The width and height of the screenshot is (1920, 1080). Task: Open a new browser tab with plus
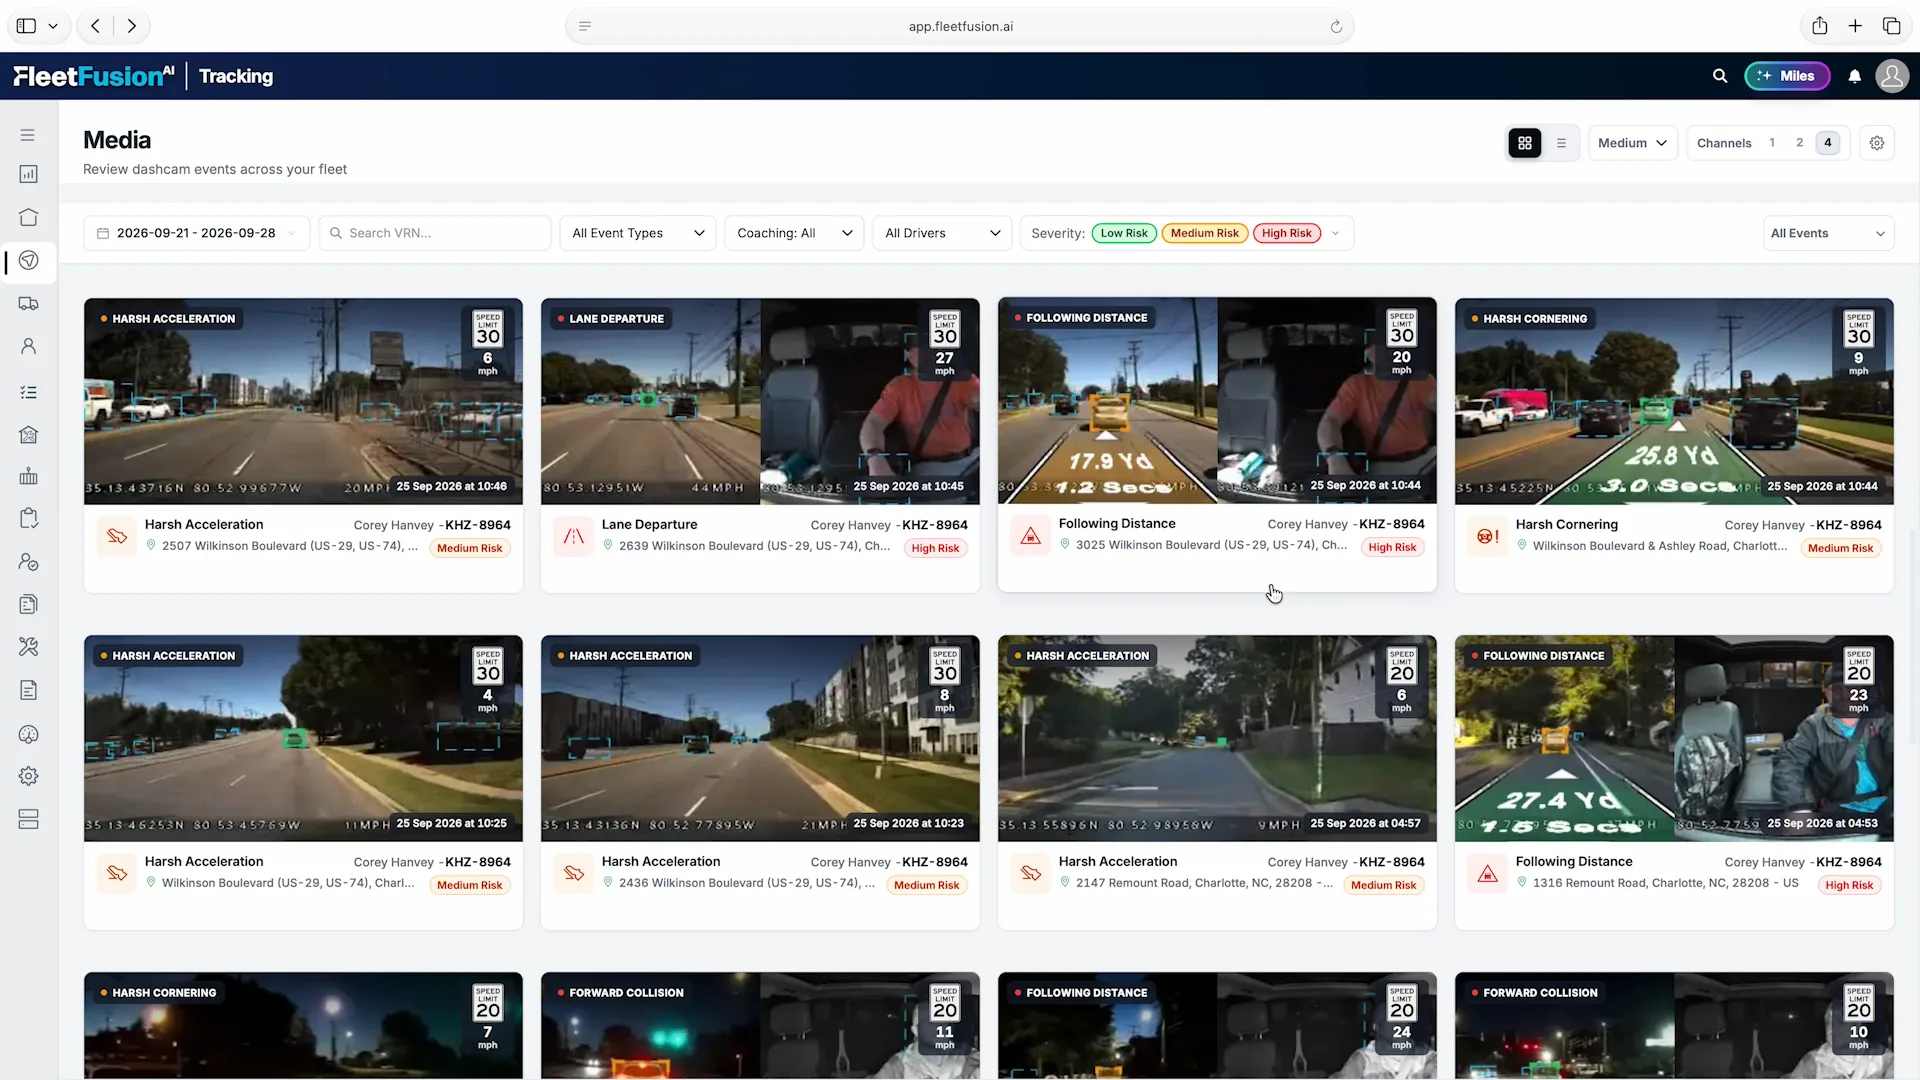1855,26
